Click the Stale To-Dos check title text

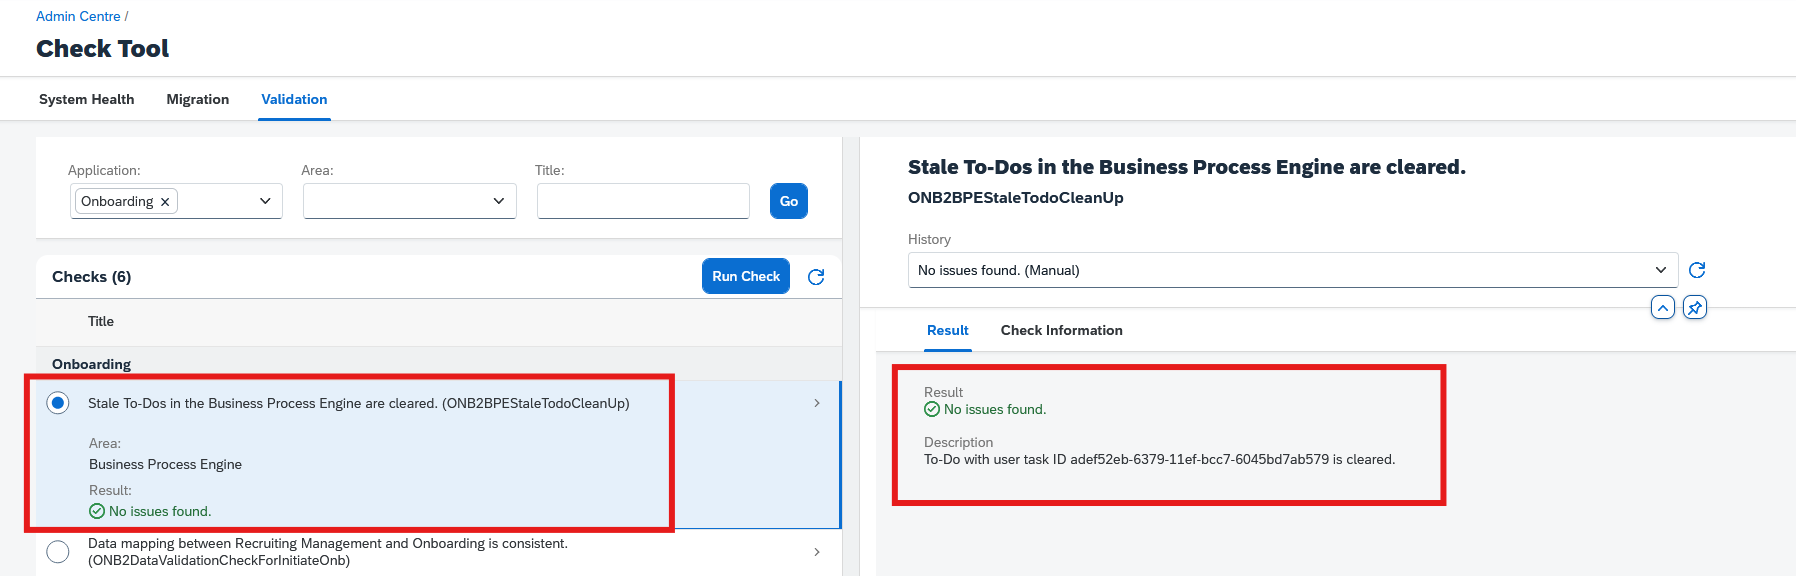[359, 403]
